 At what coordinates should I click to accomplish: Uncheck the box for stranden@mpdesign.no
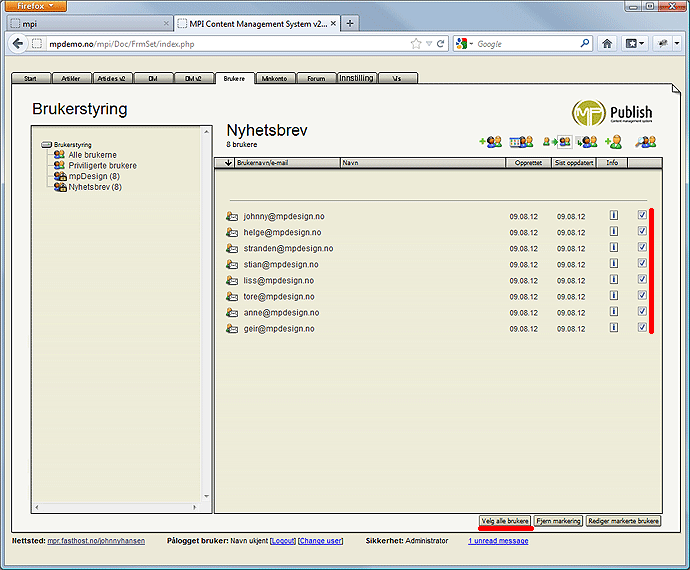642,247
